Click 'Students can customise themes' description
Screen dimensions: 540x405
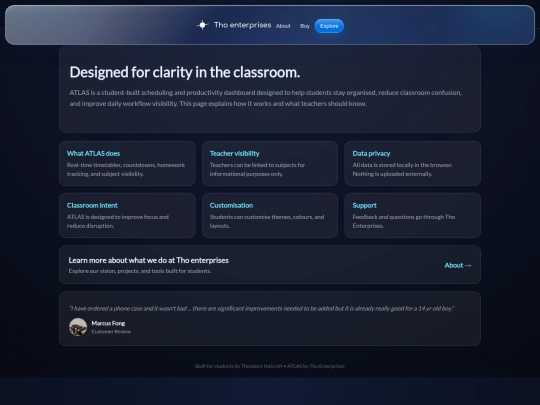(267, 221)
